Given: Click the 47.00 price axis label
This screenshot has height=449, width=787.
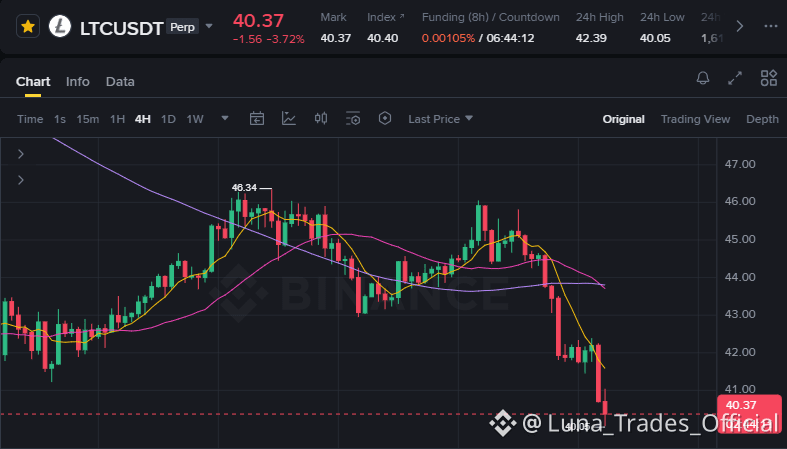Looking at the screenshot, I should coord(740,164).
